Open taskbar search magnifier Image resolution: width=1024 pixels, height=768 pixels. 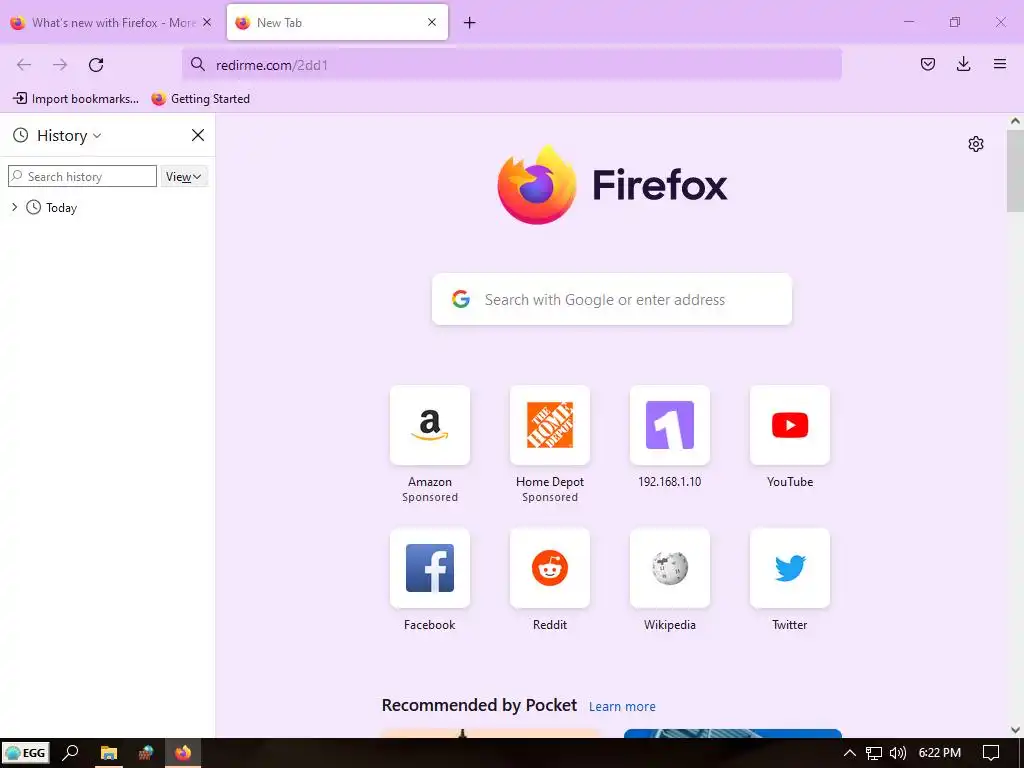click(x=70, y=753)
